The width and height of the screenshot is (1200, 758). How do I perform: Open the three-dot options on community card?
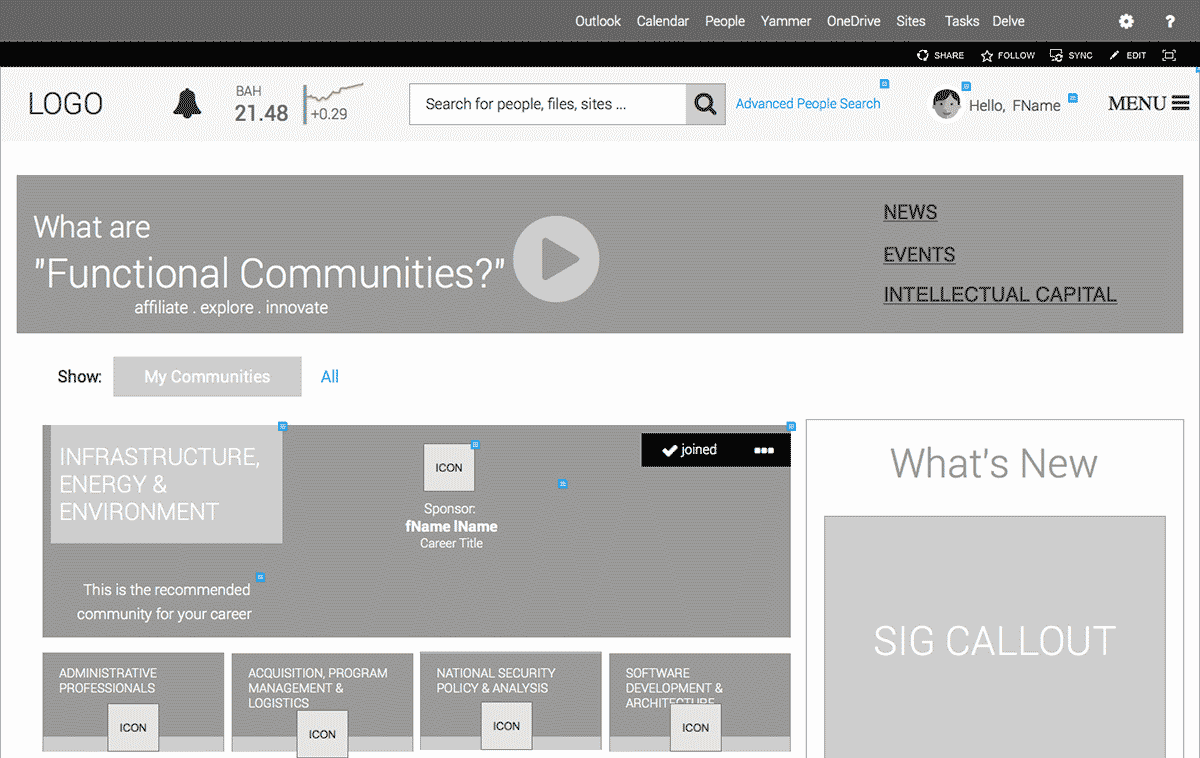764,450
